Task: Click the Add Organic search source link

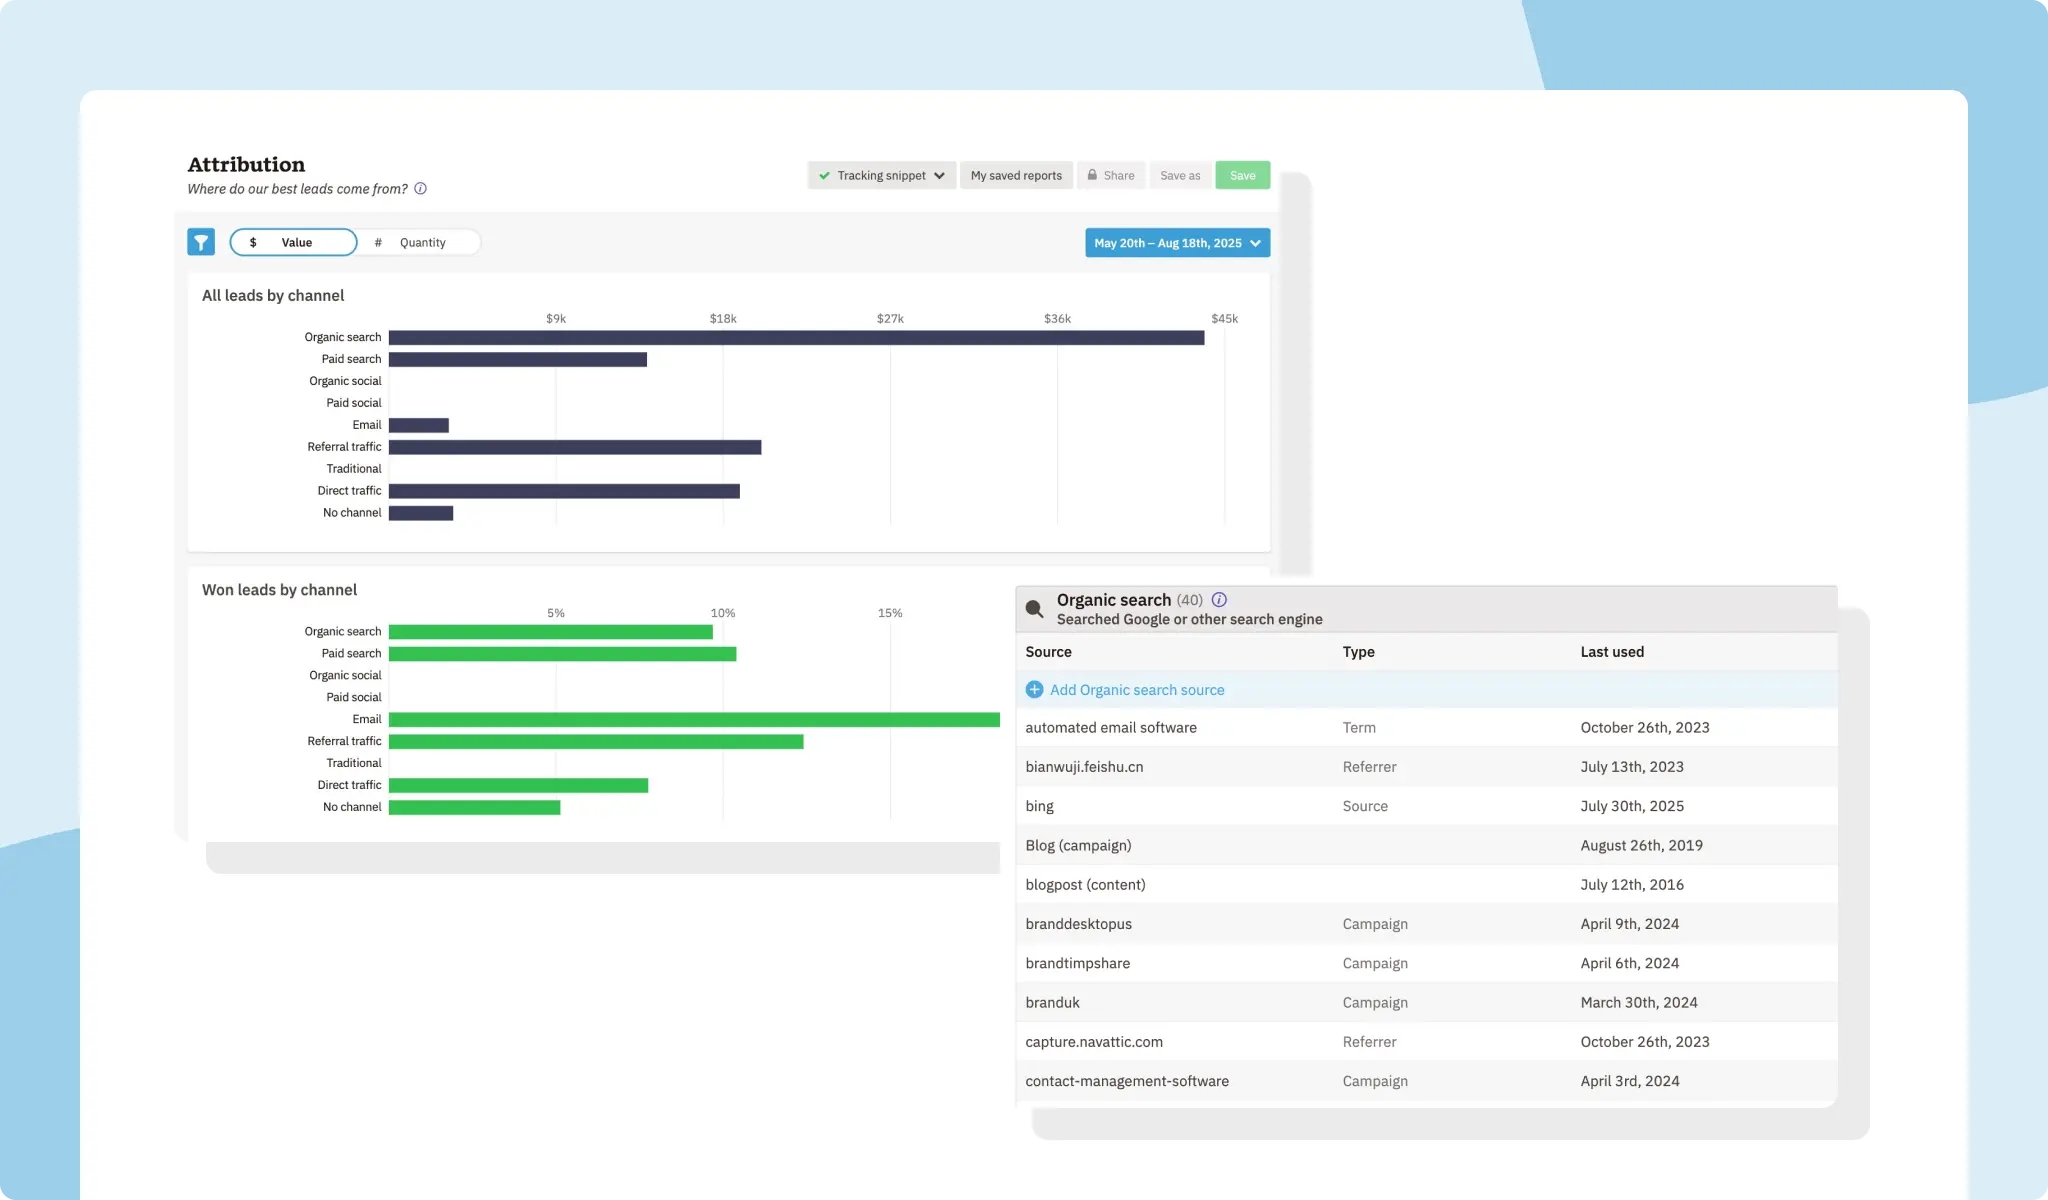Action: pyautogui.click(x=1137, y=690)
